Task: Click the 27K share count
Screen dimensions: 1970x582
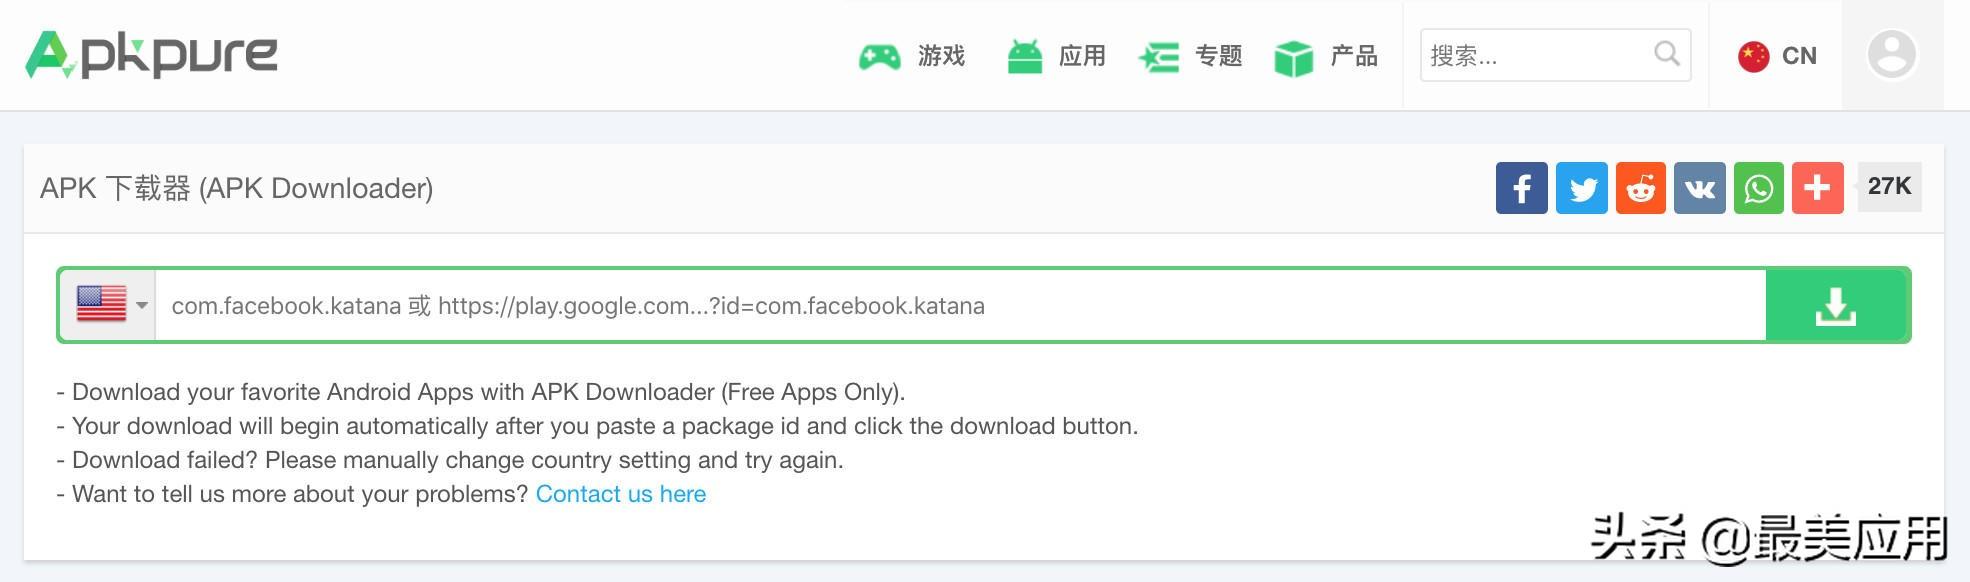Action: [x=1889, y=187]
